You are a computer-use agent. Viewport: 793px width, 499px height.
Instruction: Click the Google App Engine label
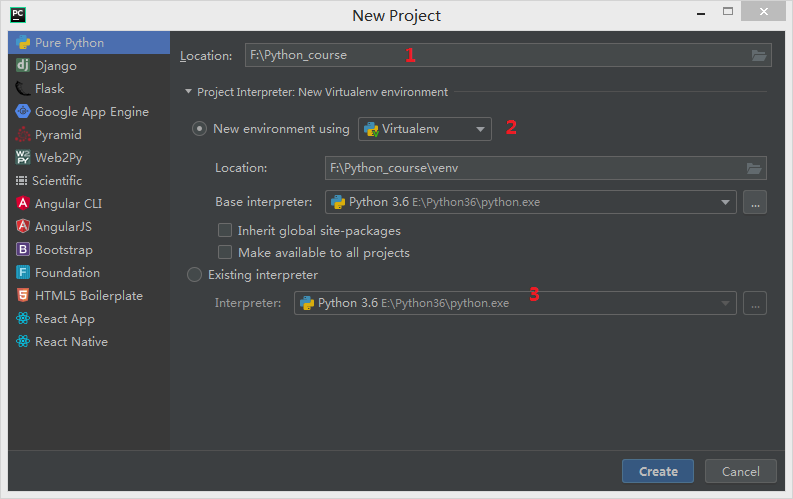[x=92, y=112]
